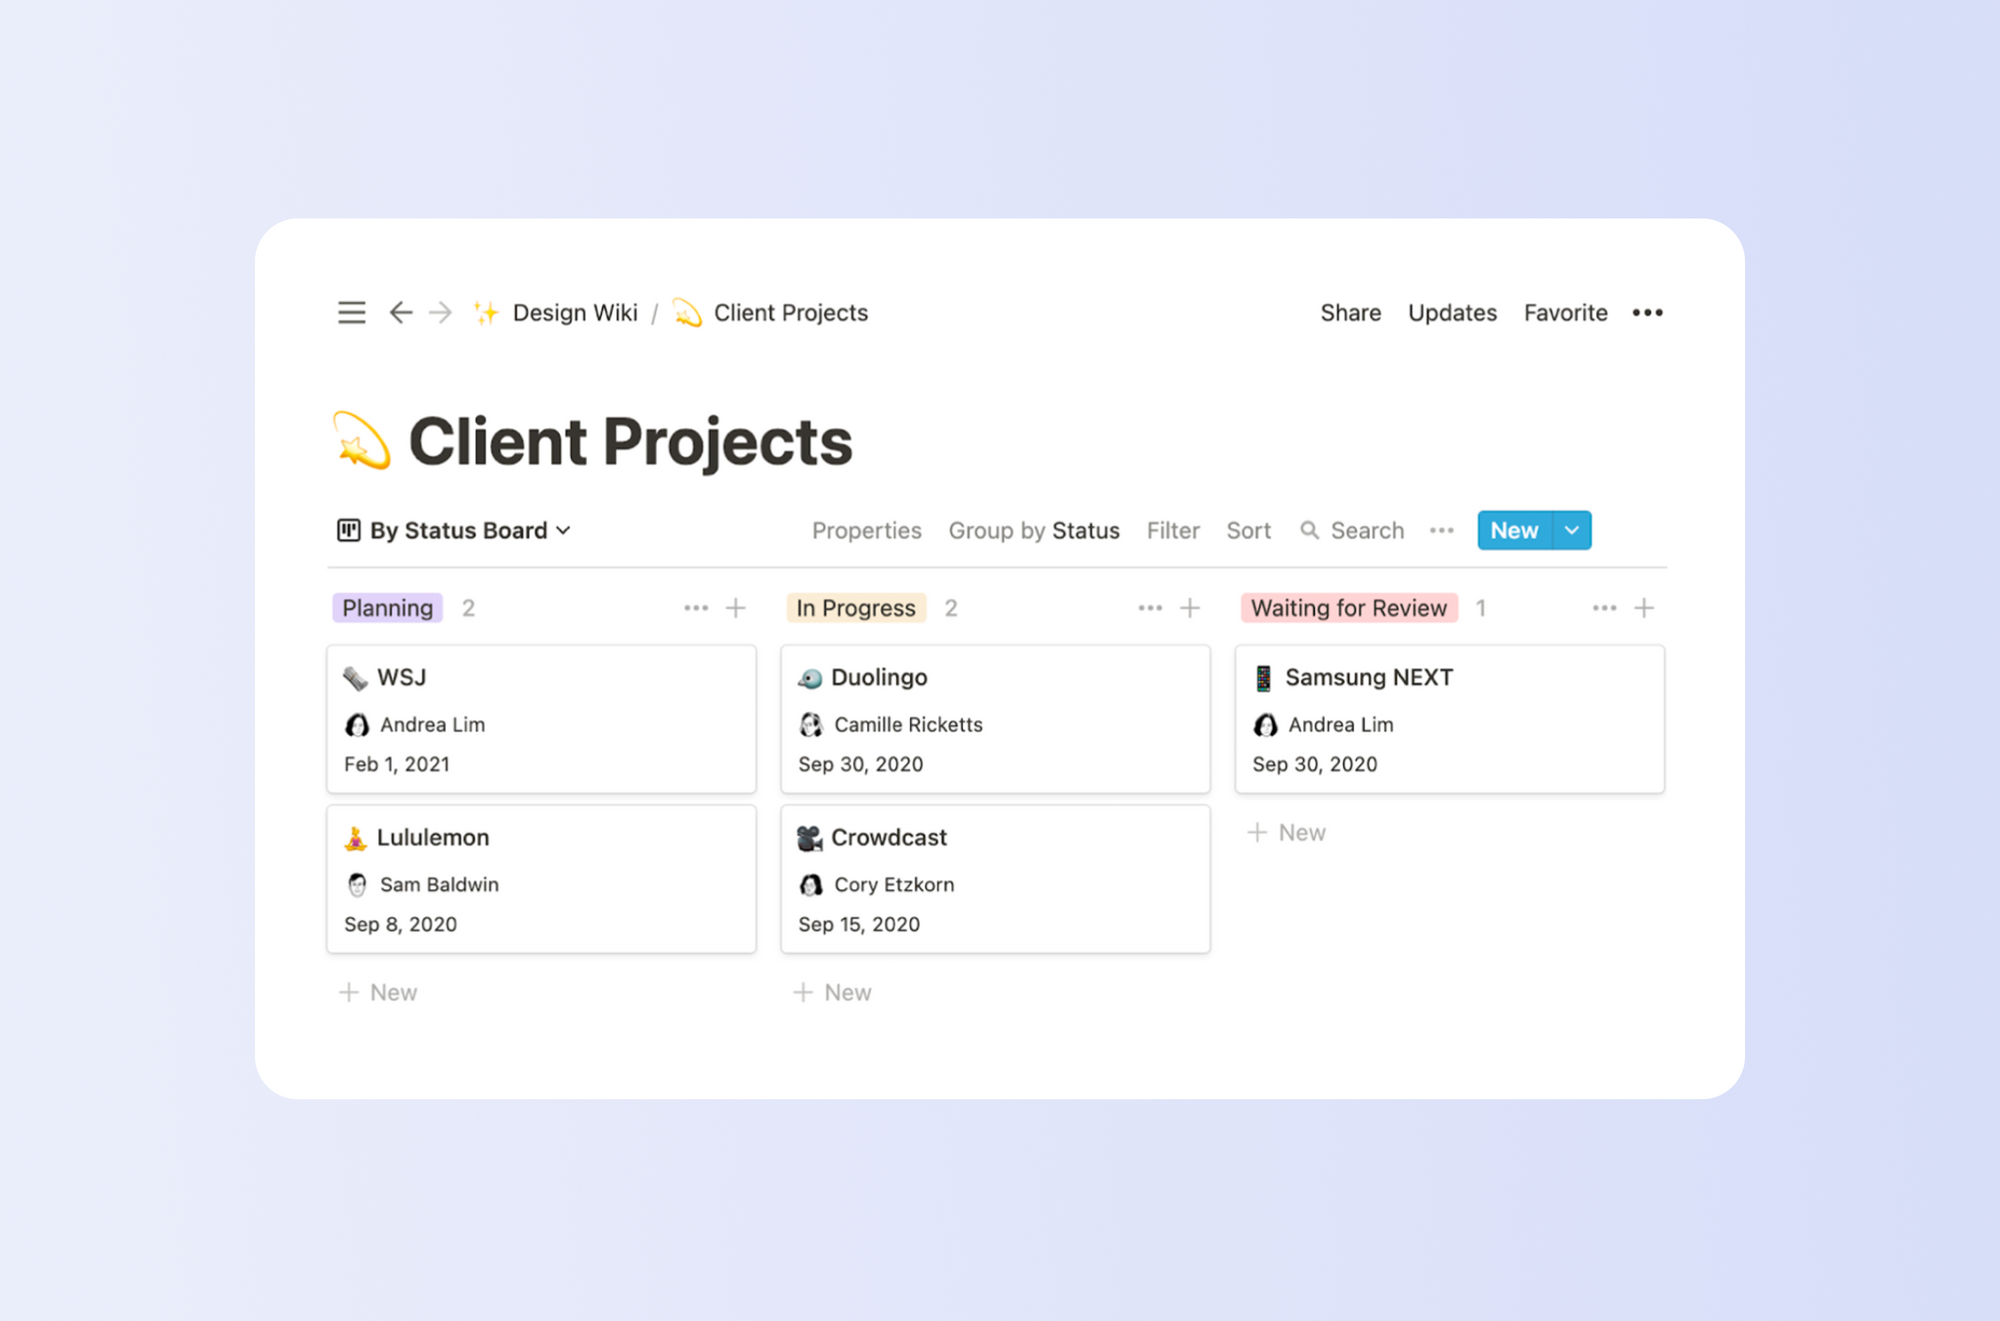The height and width of the screenshot is (1321, 2000).
Task: Click the blue New button
Action: (1513, 530)
